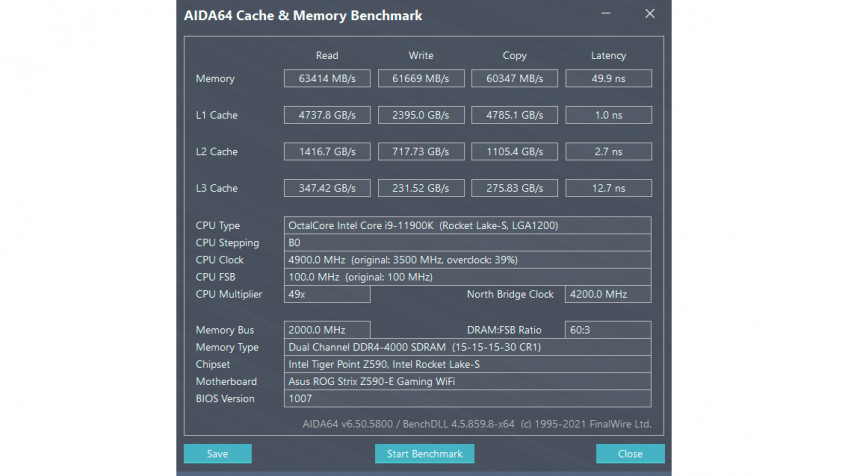848x476 pixels.
Task: Click the Read column header
Action: point(327,55)
